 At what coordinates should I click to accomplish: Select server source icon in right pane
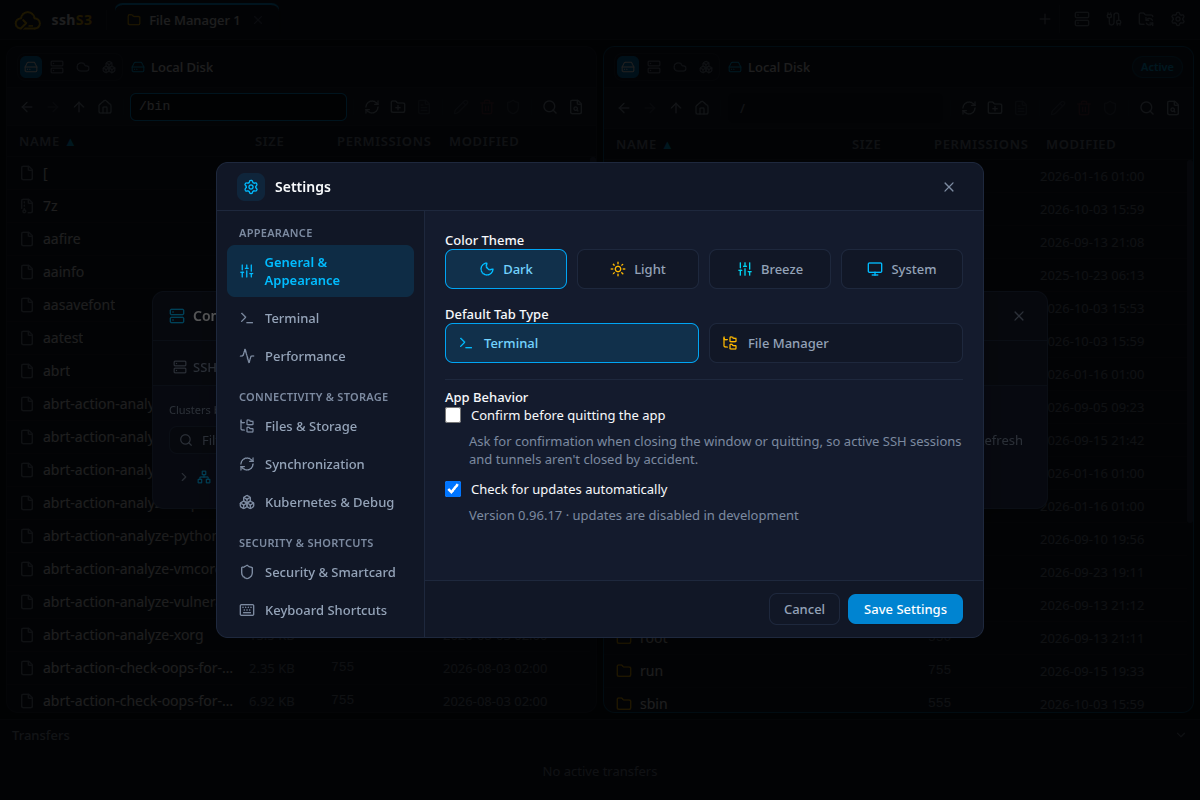point(654,67)
